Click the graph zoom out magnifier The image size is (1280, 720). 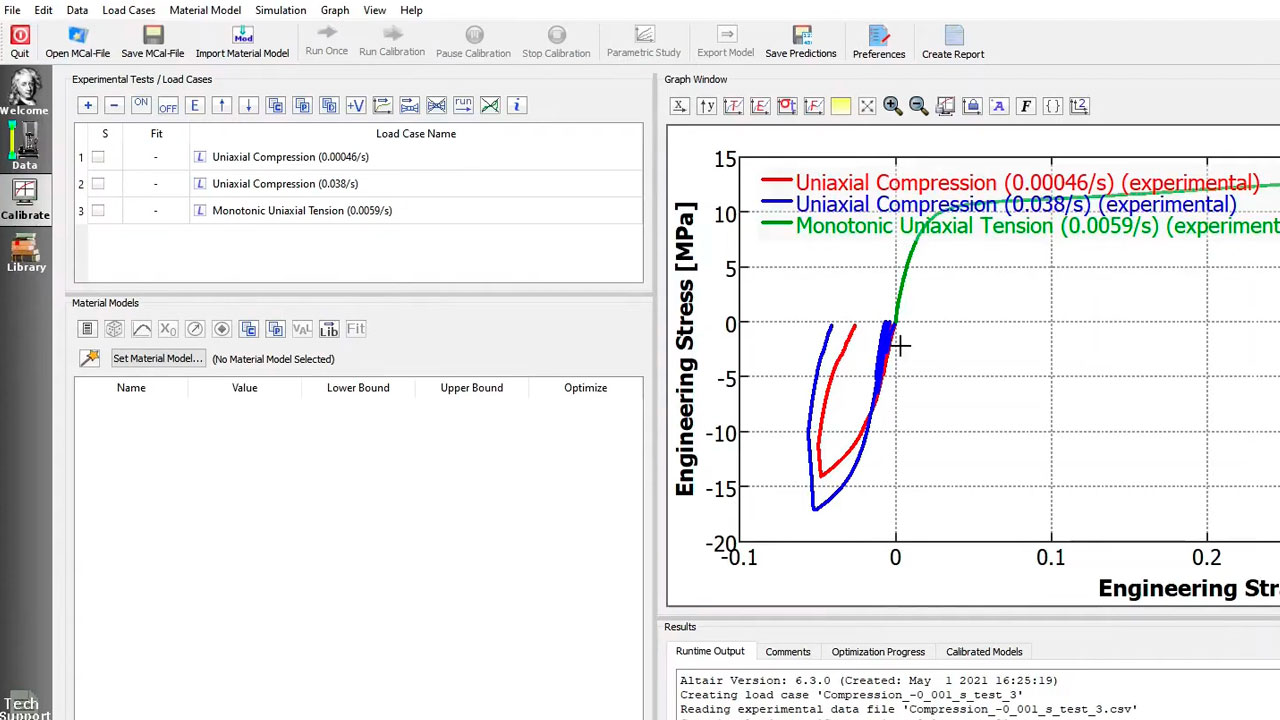tap(918, 106)
